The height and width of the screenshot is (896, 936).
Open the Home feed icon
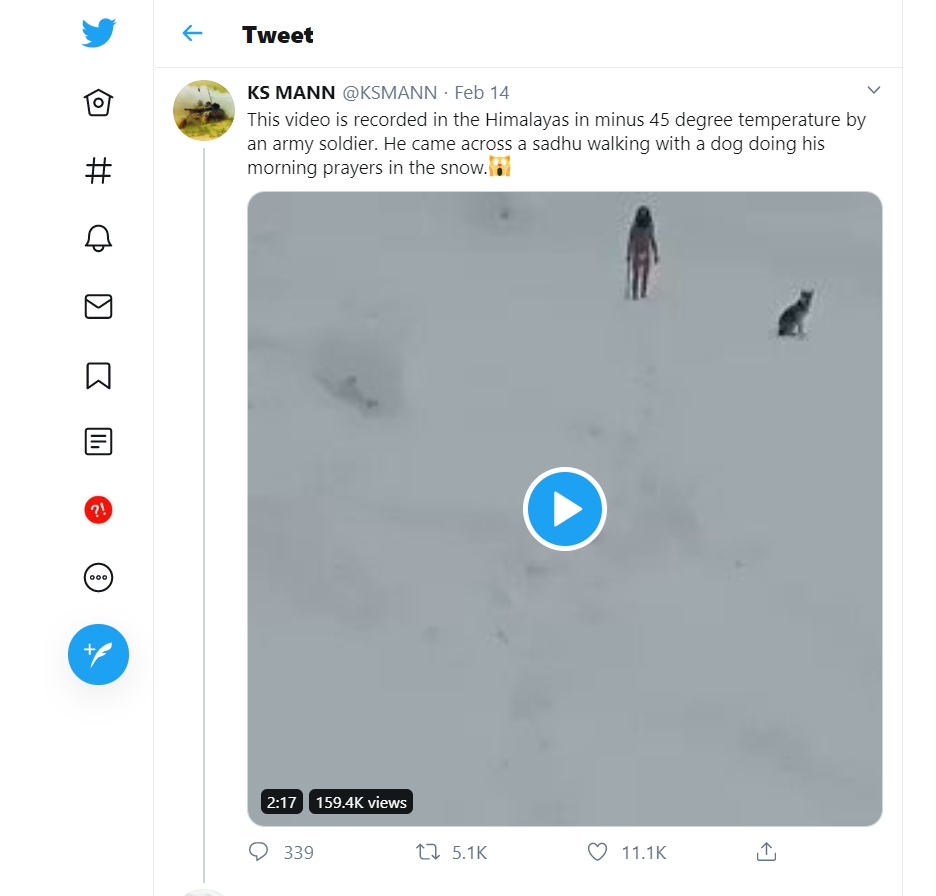[x=97, y=102]
